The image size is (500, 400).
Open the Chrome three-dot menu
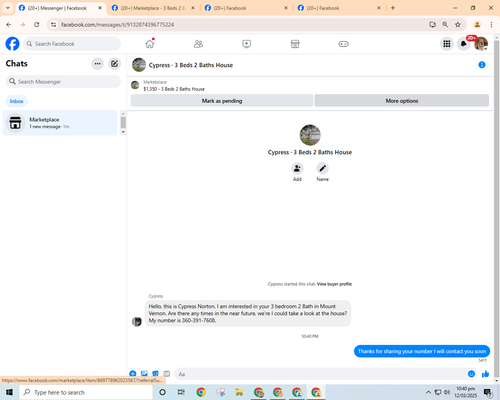pyautogui.click(x=491, y=25)
